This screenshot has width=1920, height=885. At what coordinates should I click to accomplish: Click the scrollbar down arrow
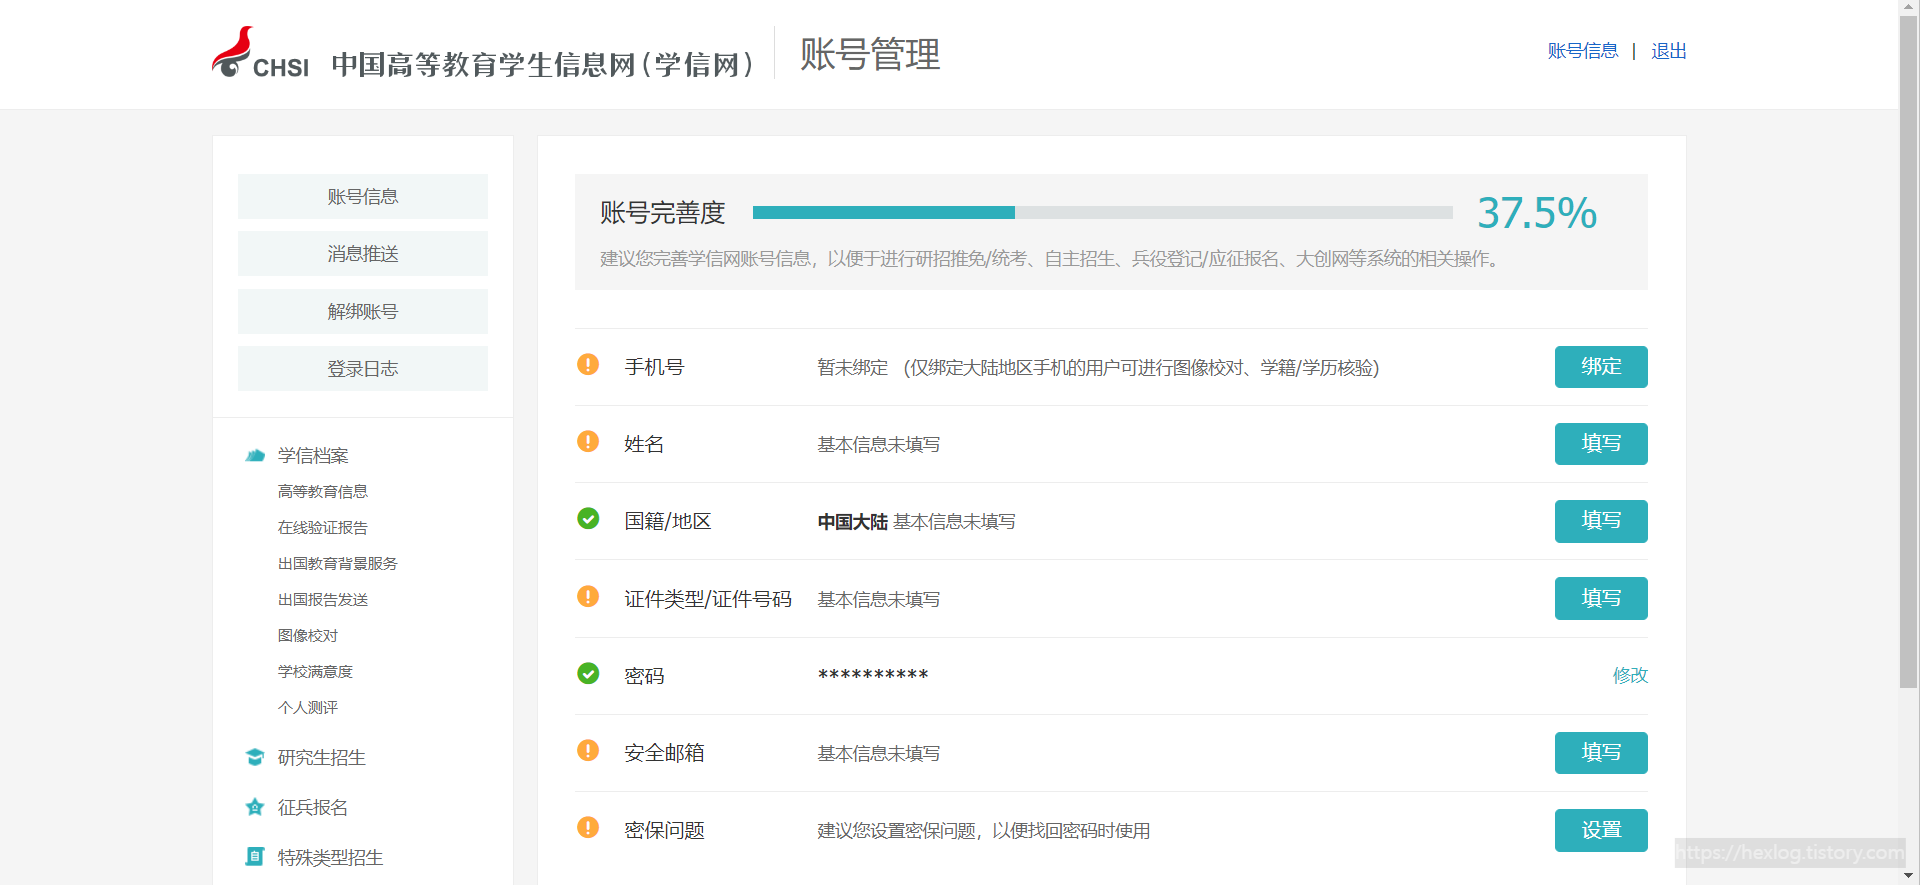[x=1909, y=876]
